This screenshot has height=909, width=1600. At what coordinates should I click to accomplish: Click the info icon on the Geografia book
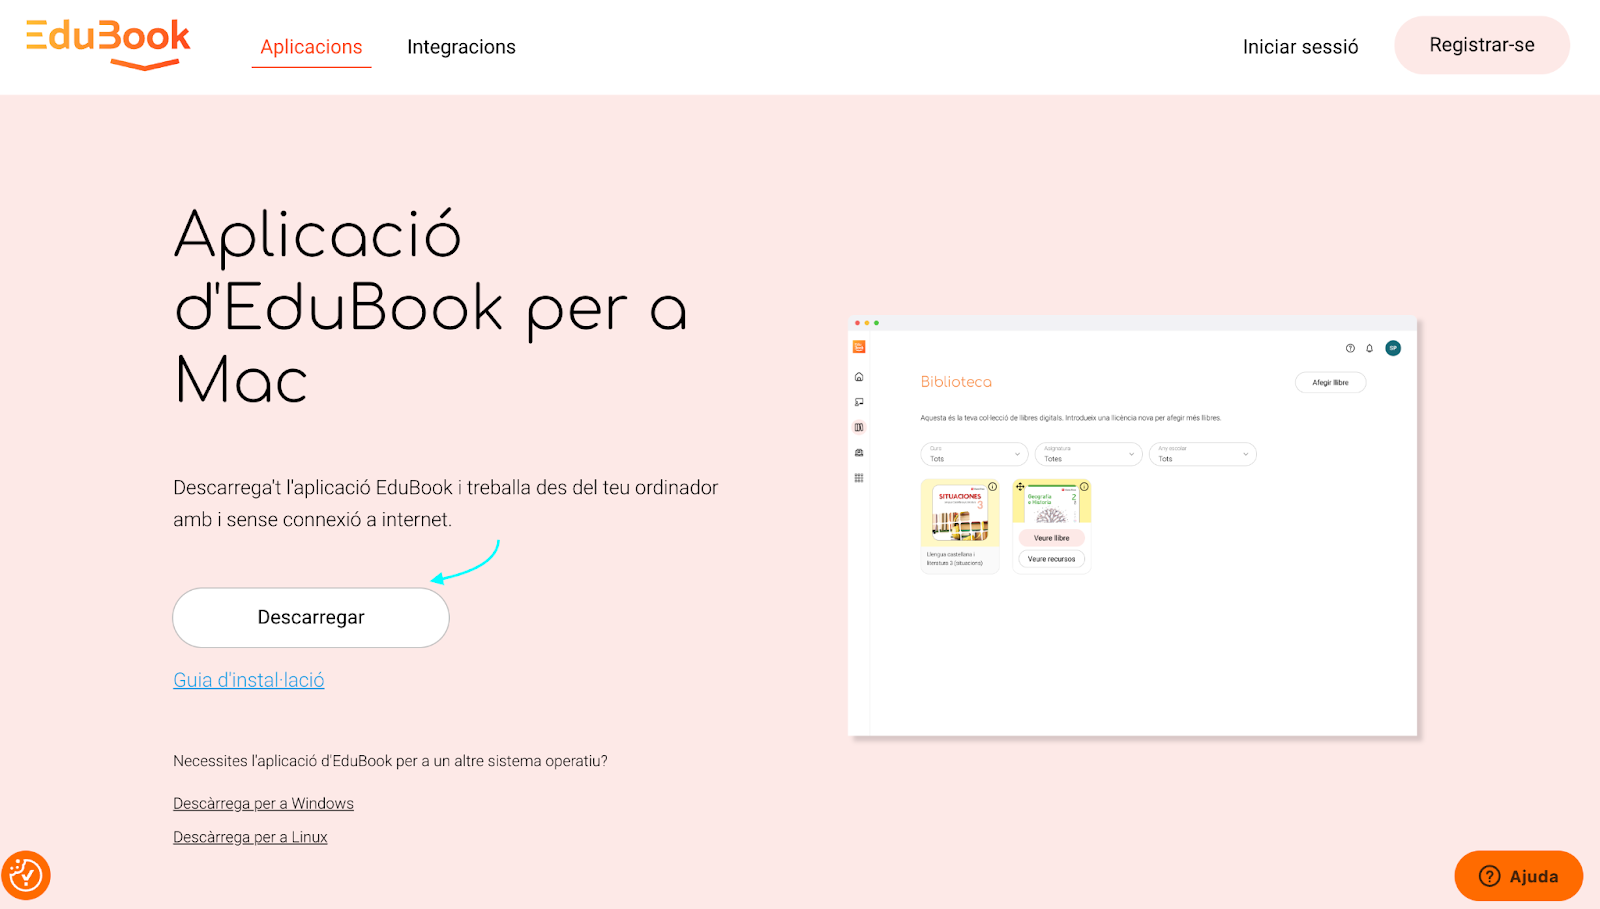pyautogui.click(x=1084, y=487)
